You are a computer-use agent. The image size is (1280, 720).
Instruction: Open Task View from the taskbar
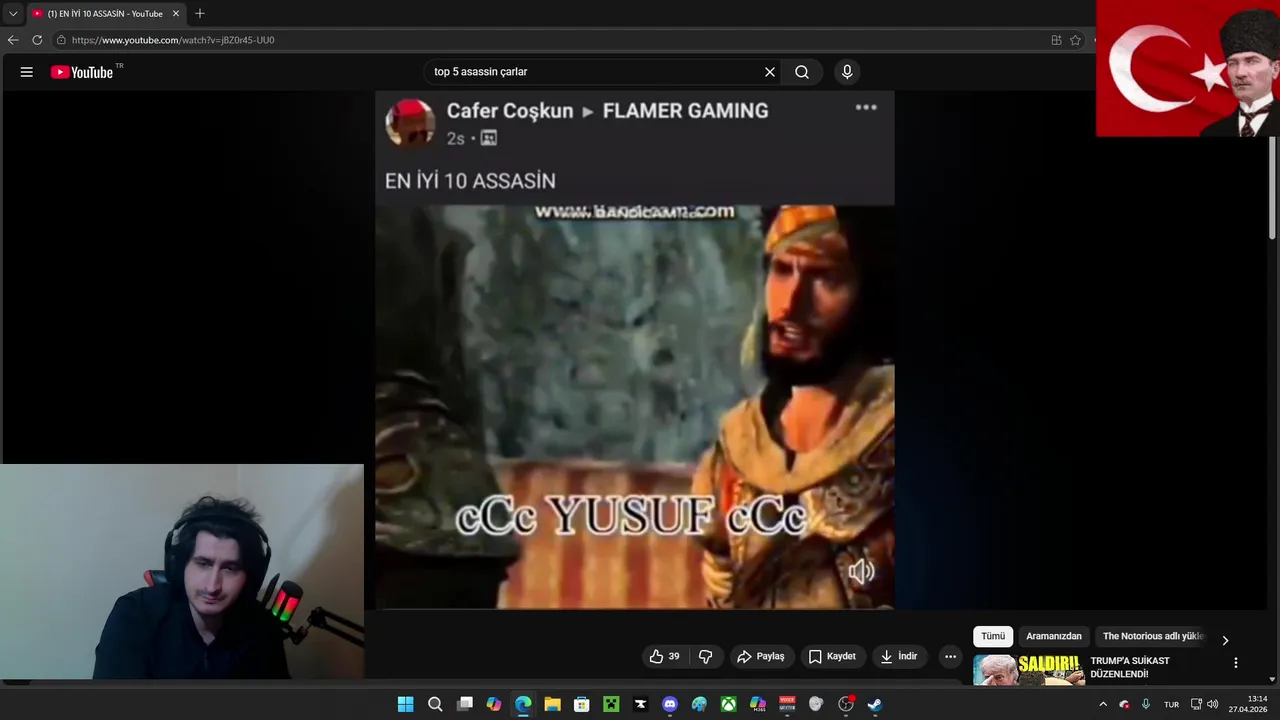(465, 705)
